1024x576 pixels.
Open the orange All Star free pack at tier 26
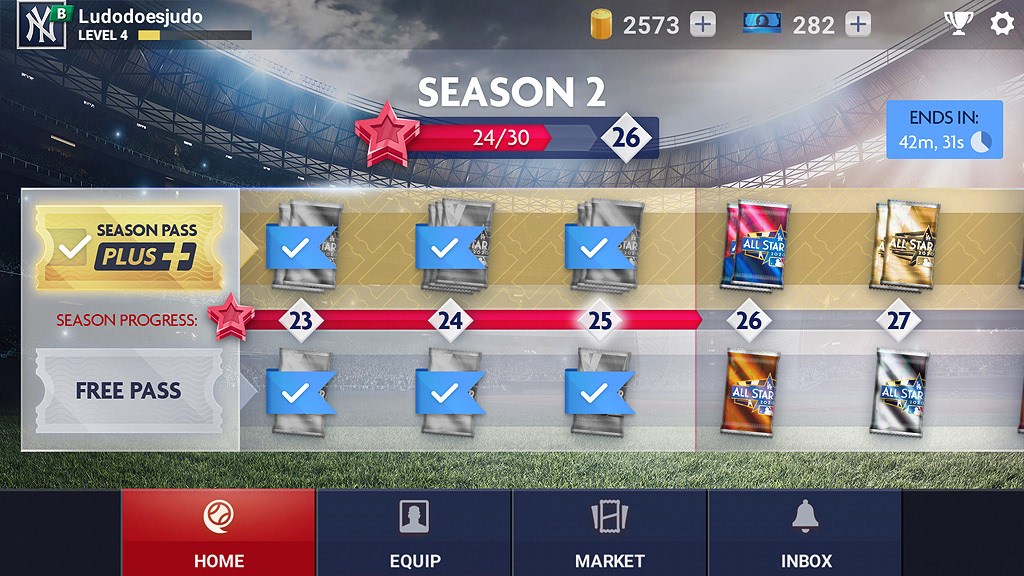(750, 392)
